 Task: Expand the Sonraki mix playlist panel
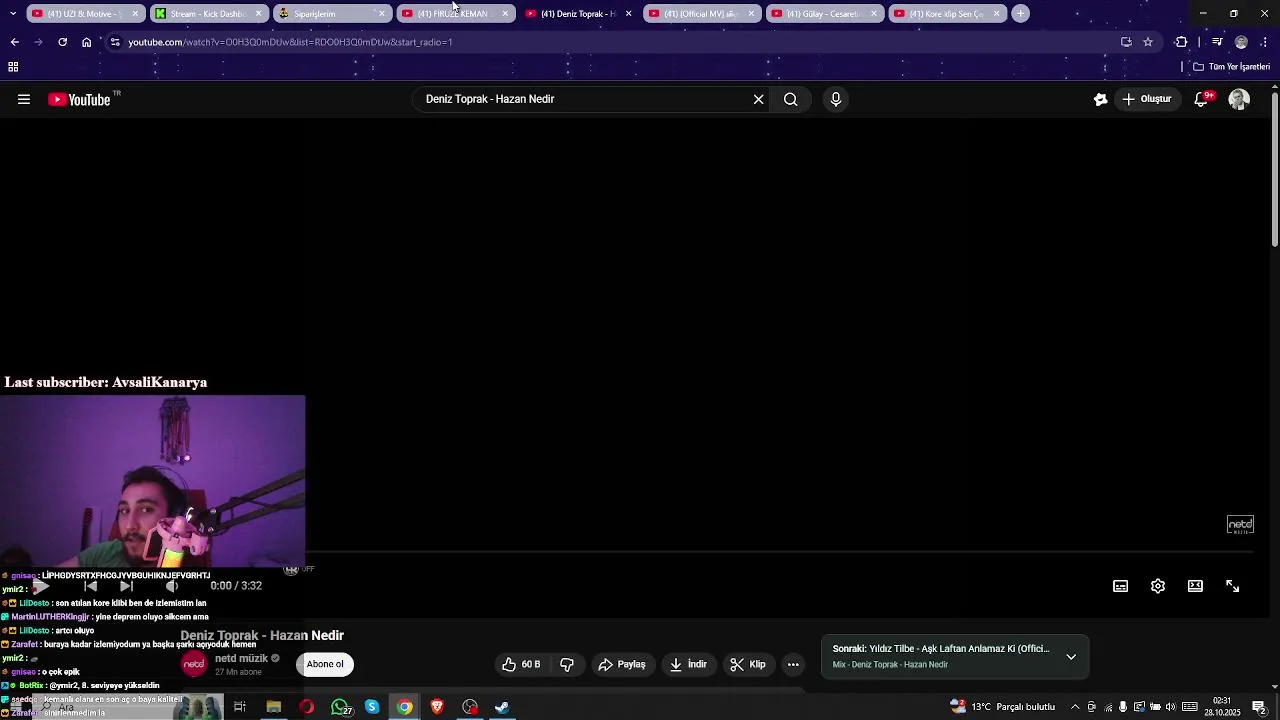[x=1071, y=657]
